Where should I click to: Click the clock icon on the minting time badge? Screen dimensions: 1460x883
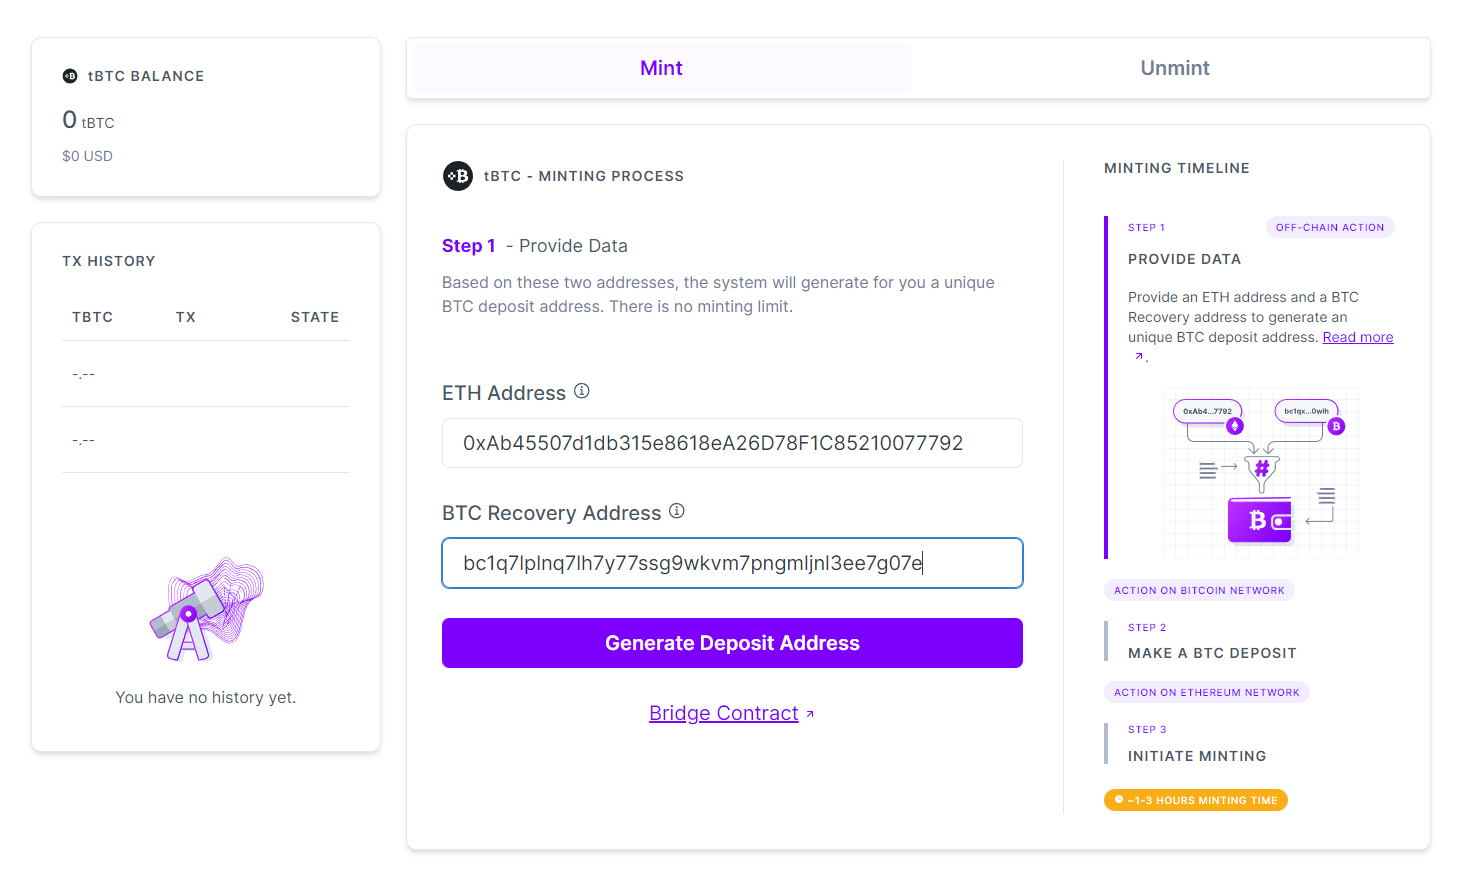pyautogui.click(x=1118, y=799)
